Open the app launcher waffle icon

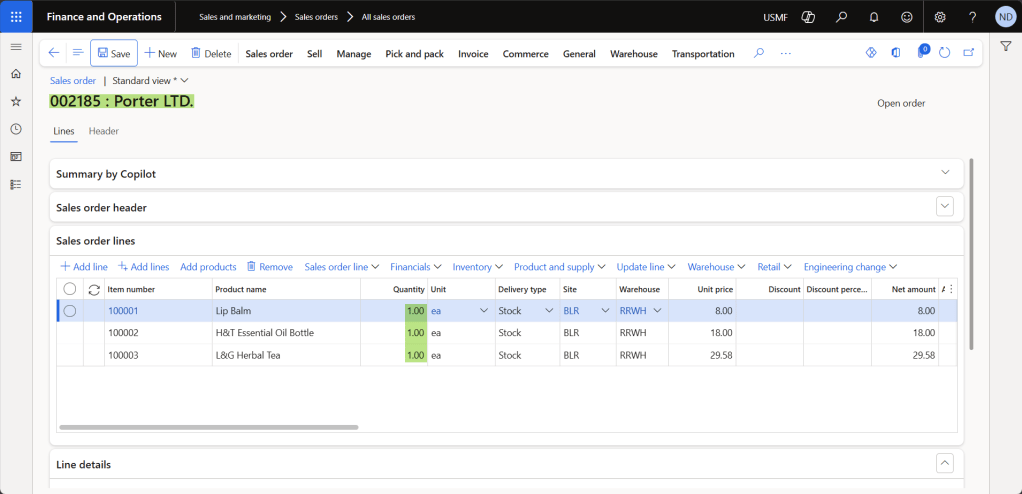pyautogui.click(x=16, y=17)
